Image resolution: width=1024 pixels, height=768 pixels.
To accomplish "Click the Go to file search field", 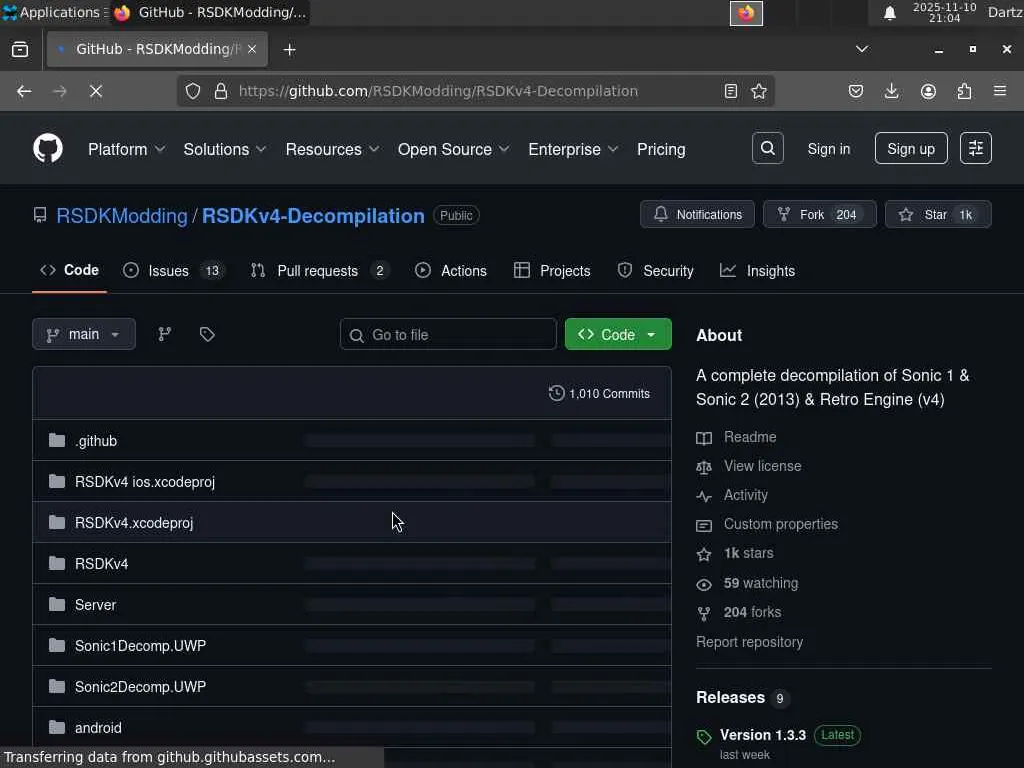I will click(448, 334).
